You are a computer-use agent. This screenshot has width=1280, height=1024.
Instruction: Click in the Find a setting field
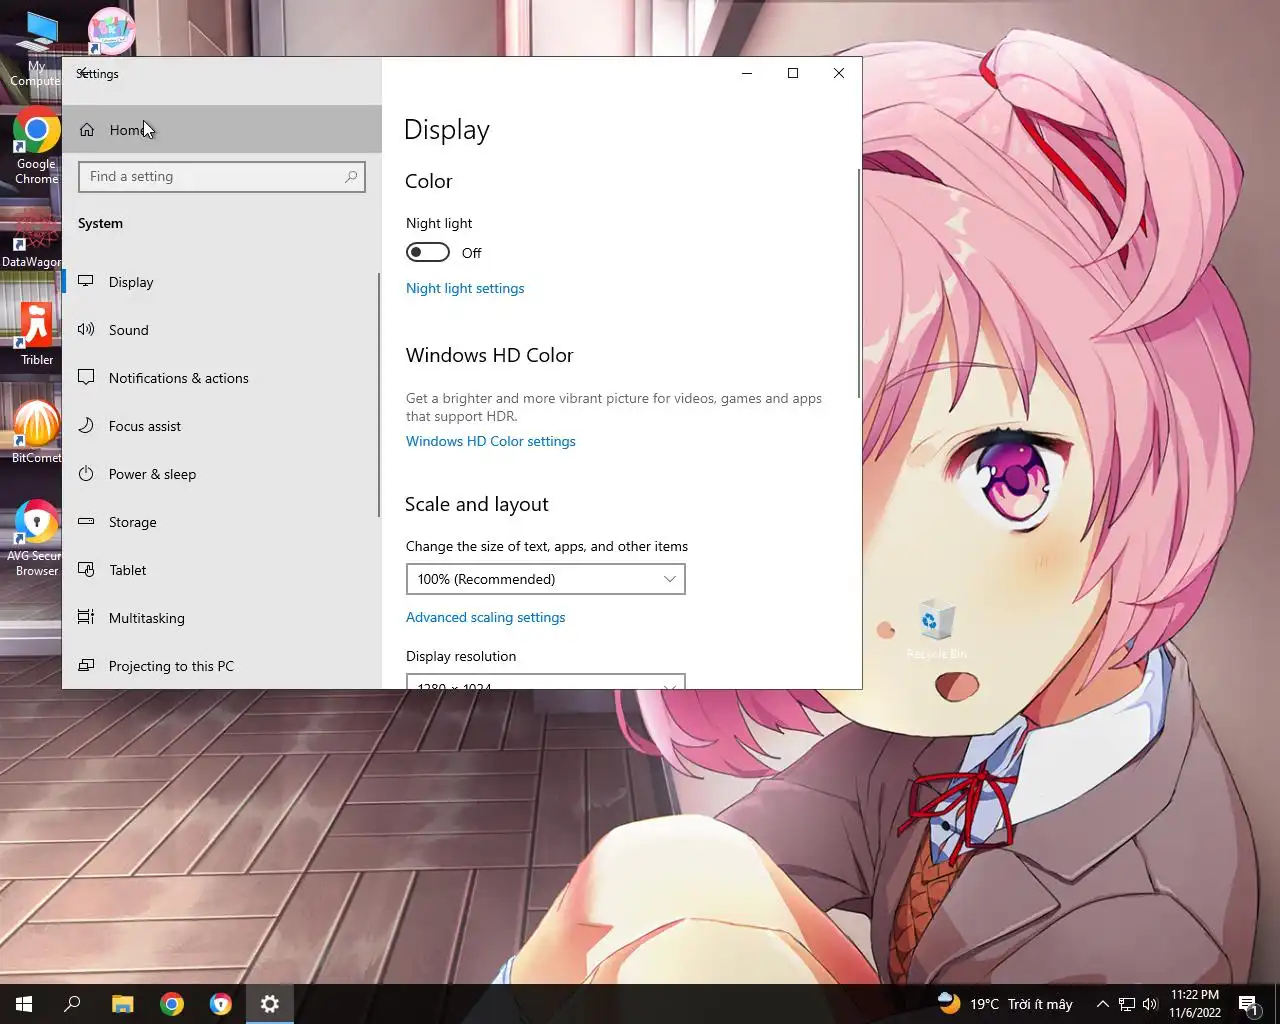pos(222,177)
